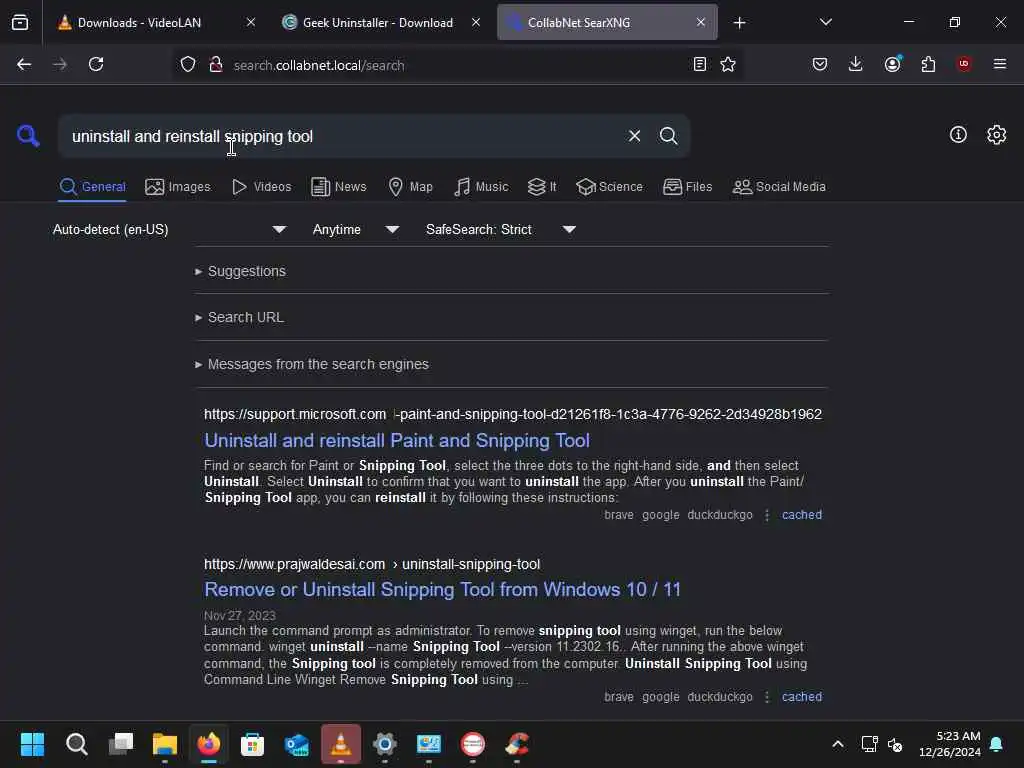Open more options dots for Microsoft result
Image resolution: width=1024 pixels, height=768 pixels.
coord(767,515)
